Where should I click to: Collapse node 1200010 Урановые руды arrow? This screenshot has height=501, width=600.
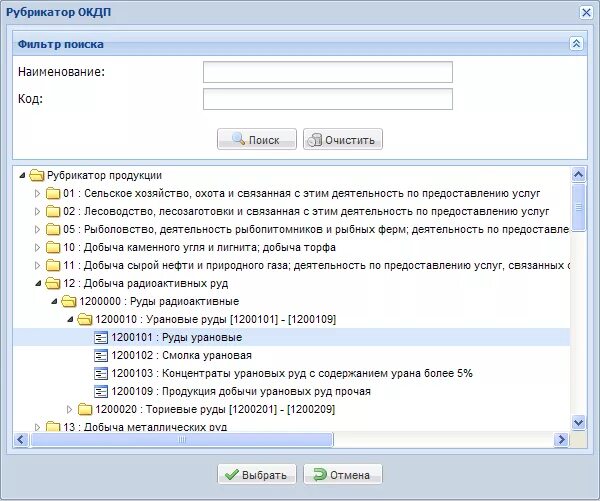(x=70, y=320)
